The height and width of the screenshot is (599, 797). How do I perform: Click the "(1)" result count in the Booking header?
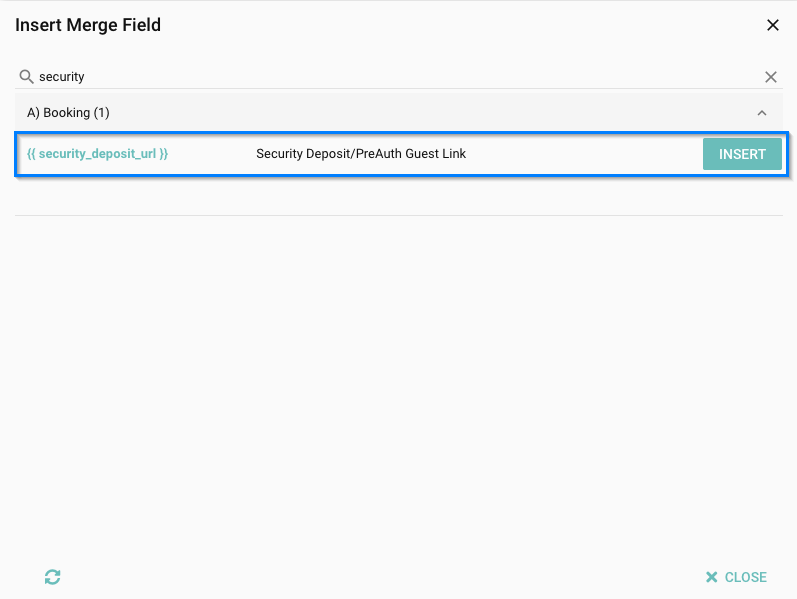point(101,113)
